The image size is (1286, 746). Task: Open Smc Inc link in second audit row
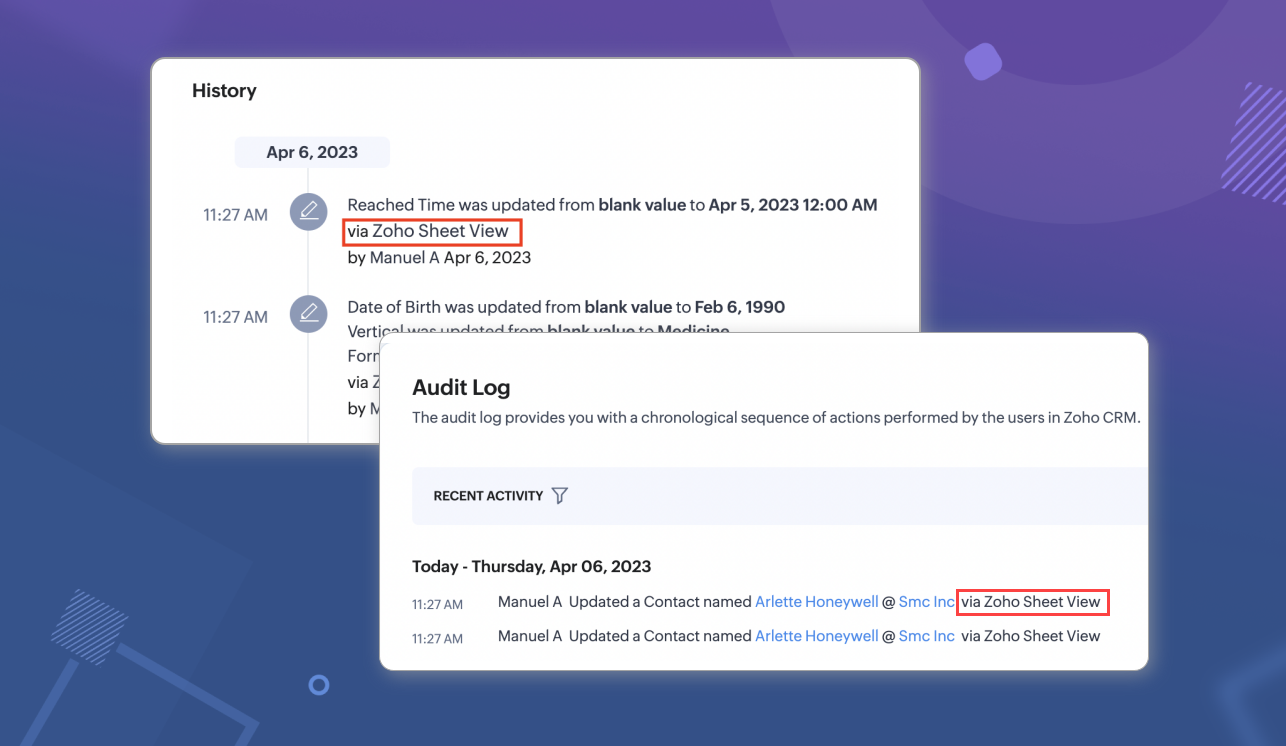[x=927, y=636]
